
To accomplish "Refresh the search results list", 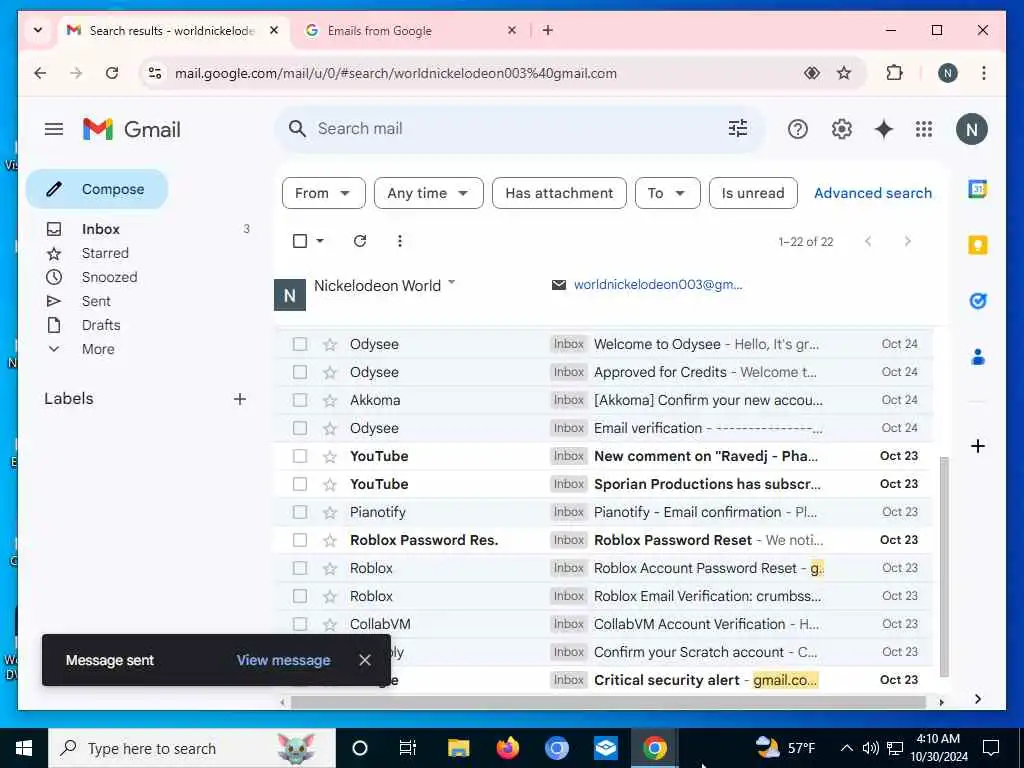I will [360, 241].
